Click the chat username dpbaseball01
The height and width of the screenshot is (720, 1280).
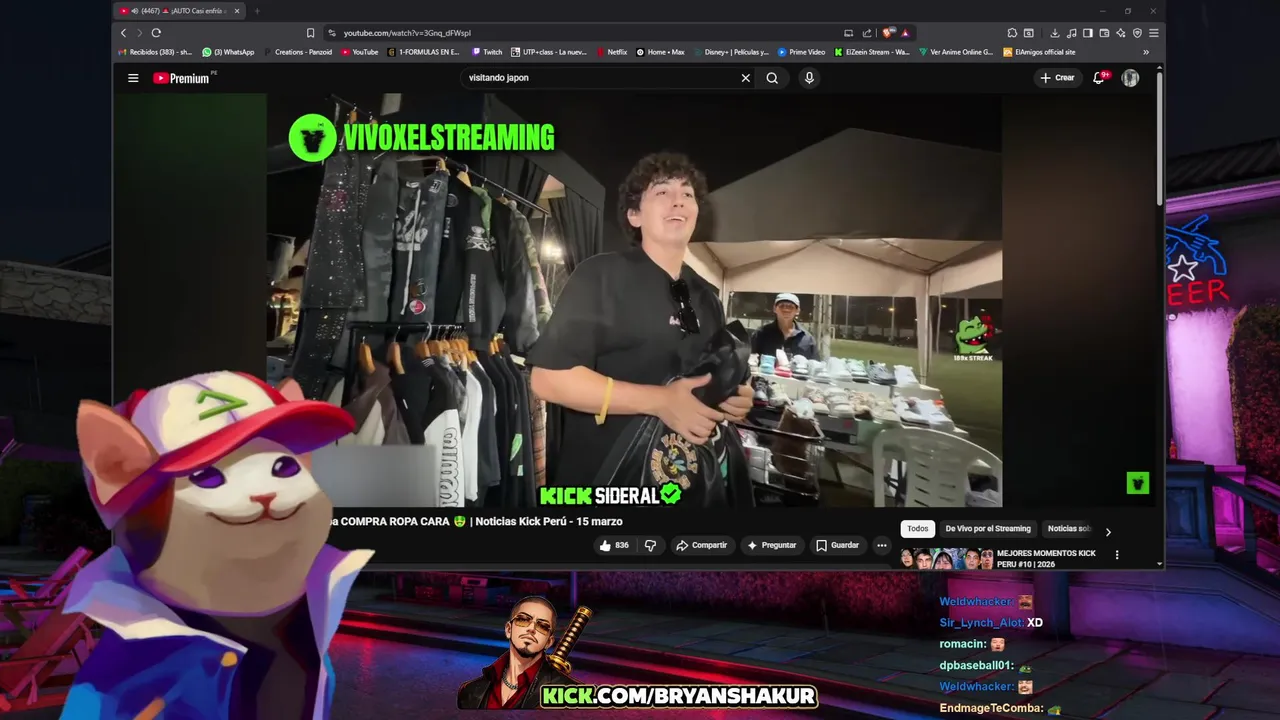(977, 665)
